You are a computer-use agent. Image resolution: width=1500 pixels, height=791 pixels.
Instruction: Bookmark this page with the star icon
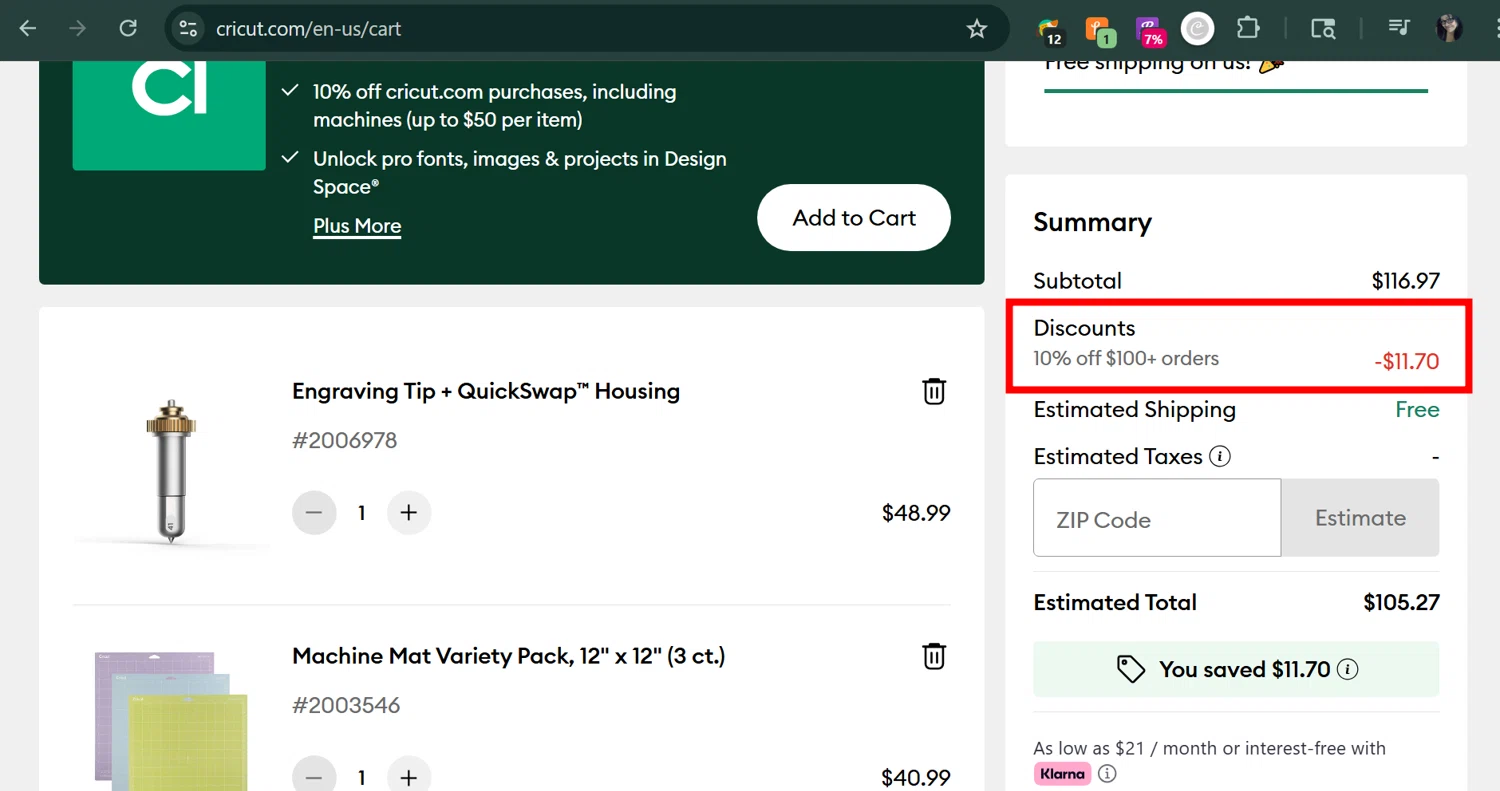click(977, 29)
